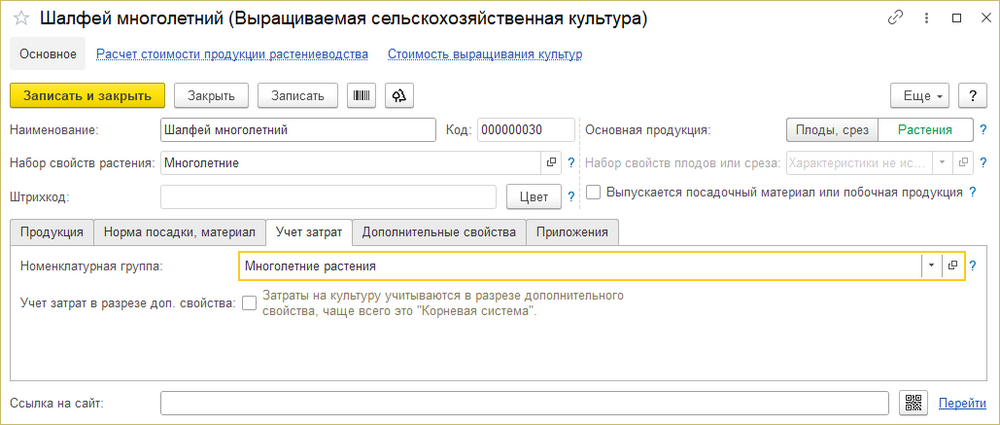
Task: Open Расчет стоимости продукции растениеводства link
Action: 232,54
